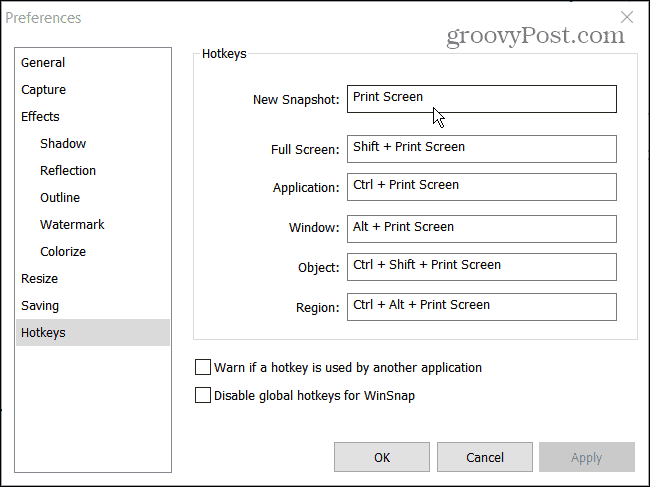The width and height of the screenshot is (650, 487).
Task: Click the New Snapshot hotkey field
Action: pos(481,98)
